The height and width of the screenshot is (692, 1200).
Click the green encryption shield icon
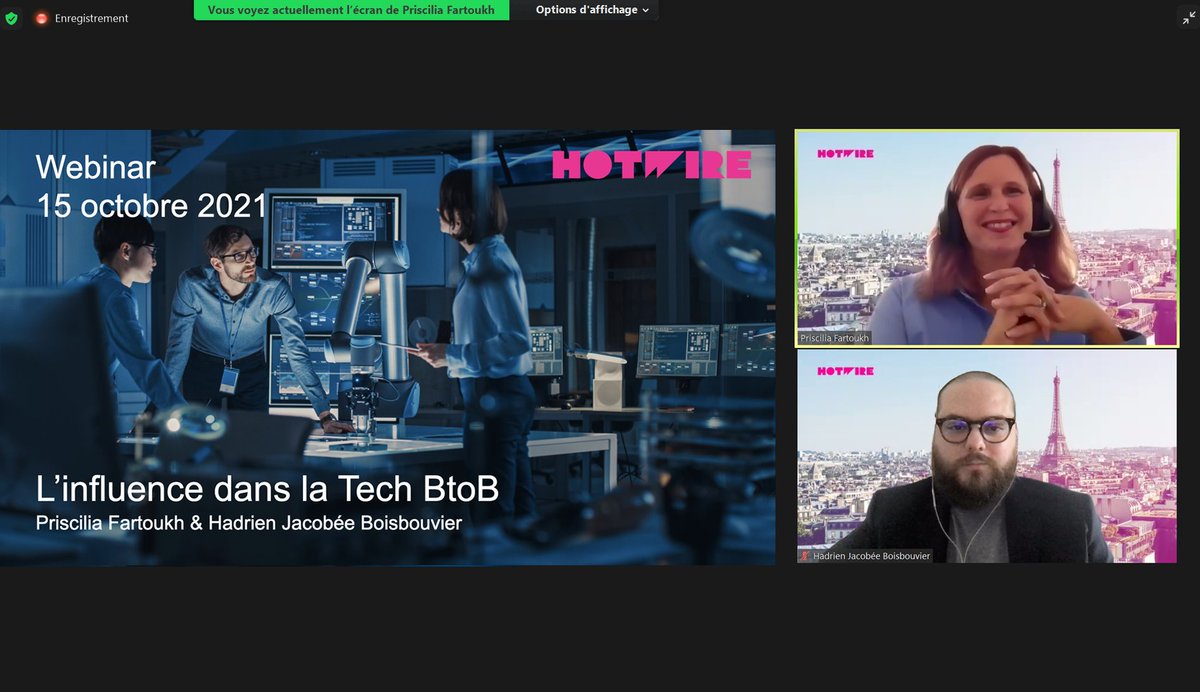click(x=11, y=18)
